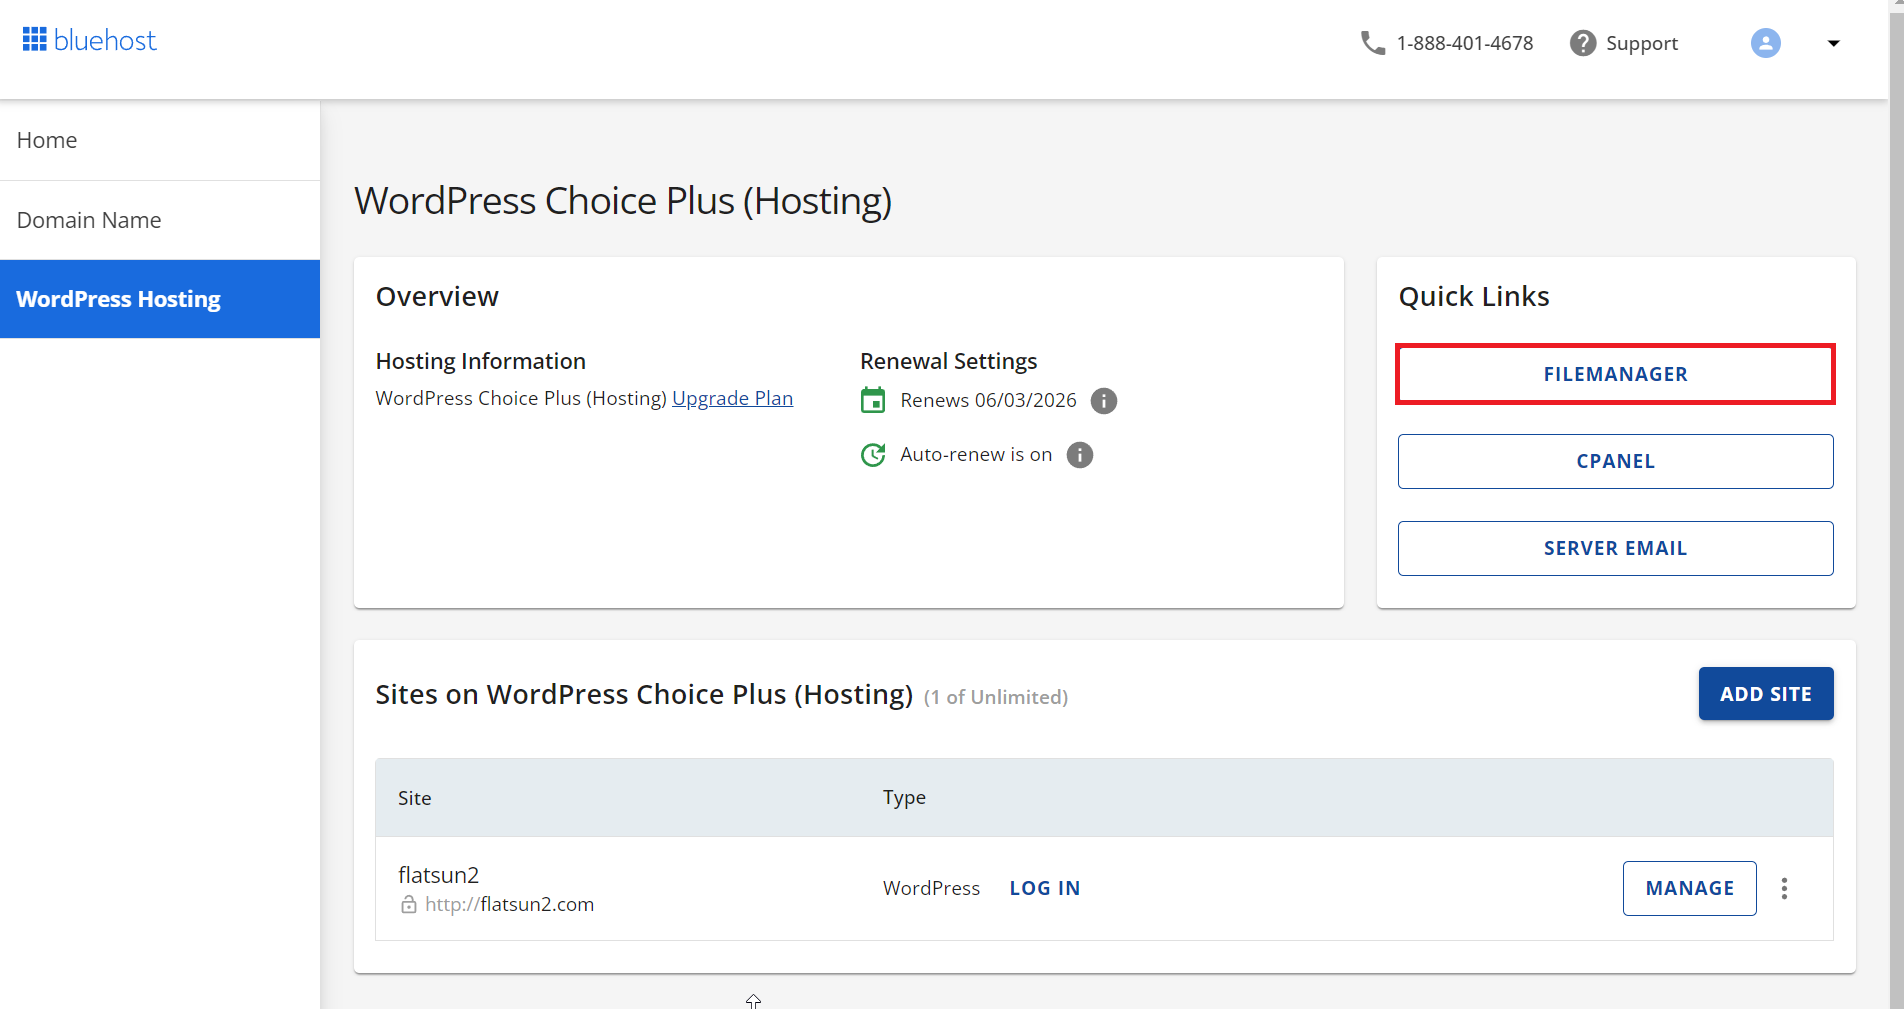Click the '(1 of Unlimited)' text
The height and width of the screenshot is (1009, 1904).
tap(996, 697)
